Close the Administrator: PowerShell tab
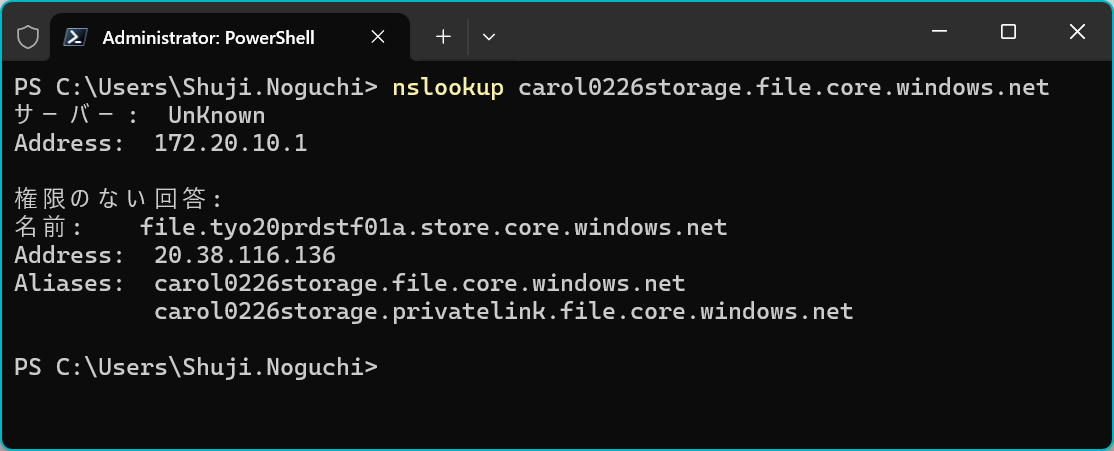Image resolution: width=1114 pixels, height=451 pixels. (x=378, y=37)
